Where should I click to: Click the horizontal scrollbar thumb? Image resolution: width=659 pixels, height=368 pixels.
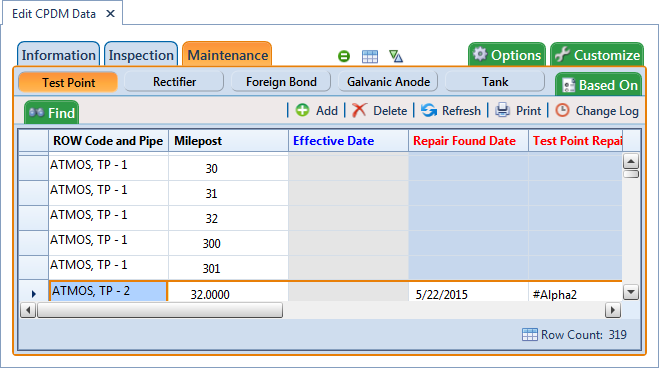coord(160,310)
